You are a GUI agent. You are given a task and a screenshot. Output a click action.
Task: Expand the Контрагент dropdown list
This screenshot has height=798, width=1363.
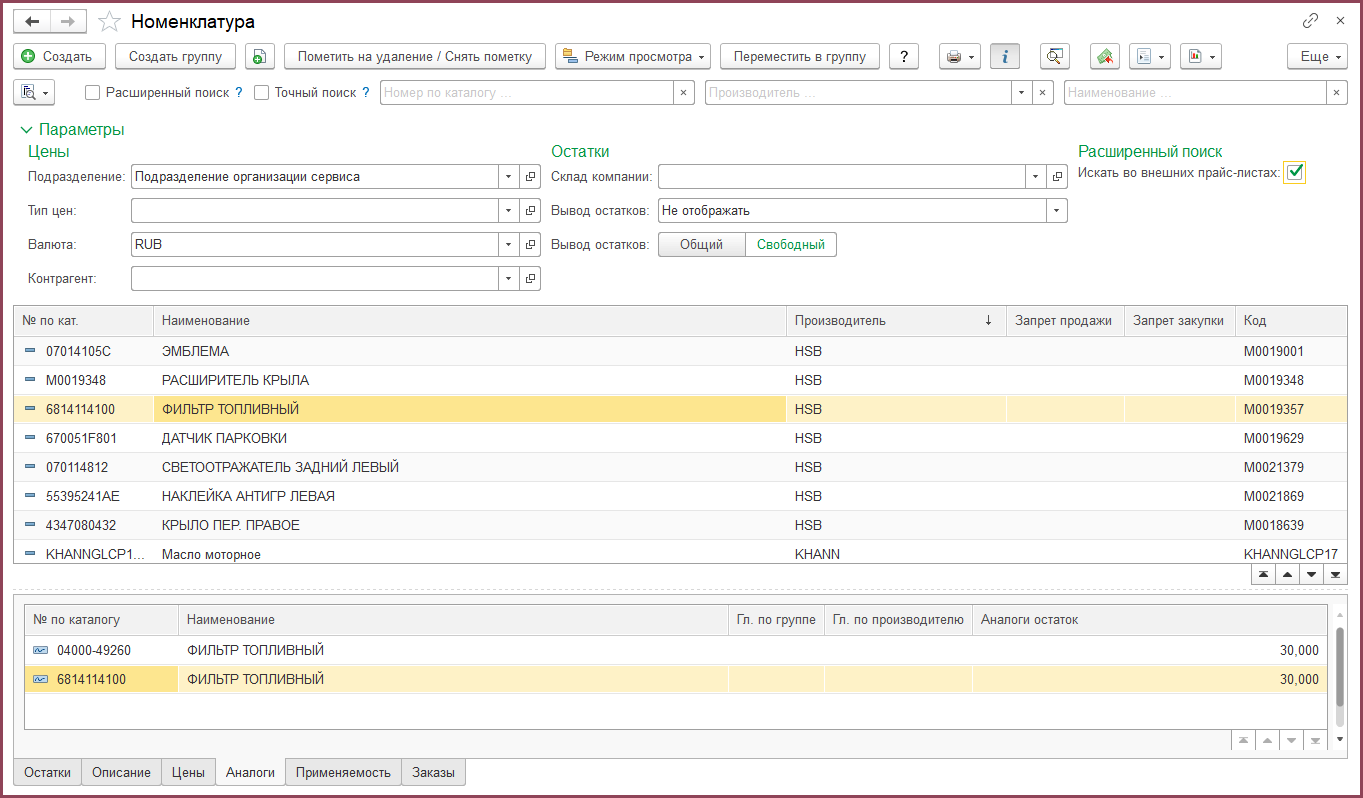click(x=509, y=279)
